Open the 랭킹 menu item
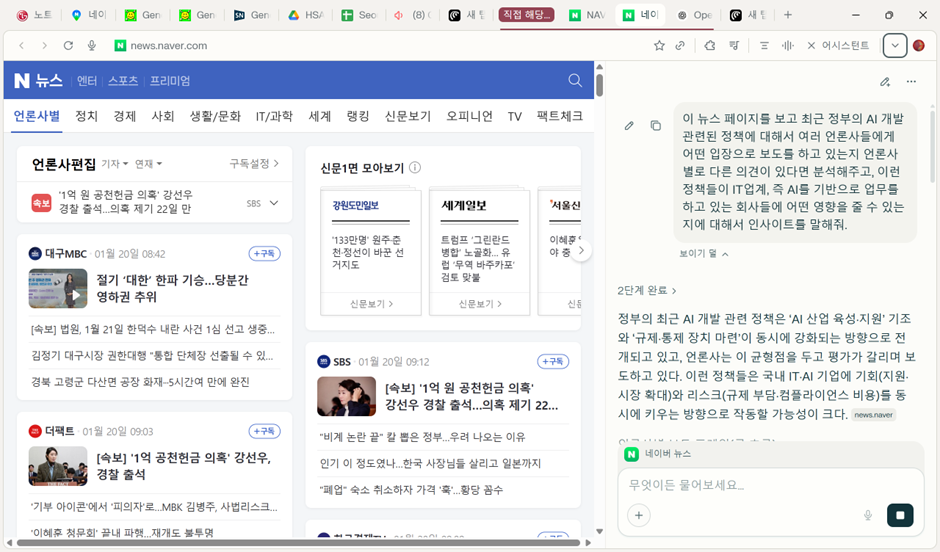This screenshot has height=552, width=940. click(x=358, y=116)
